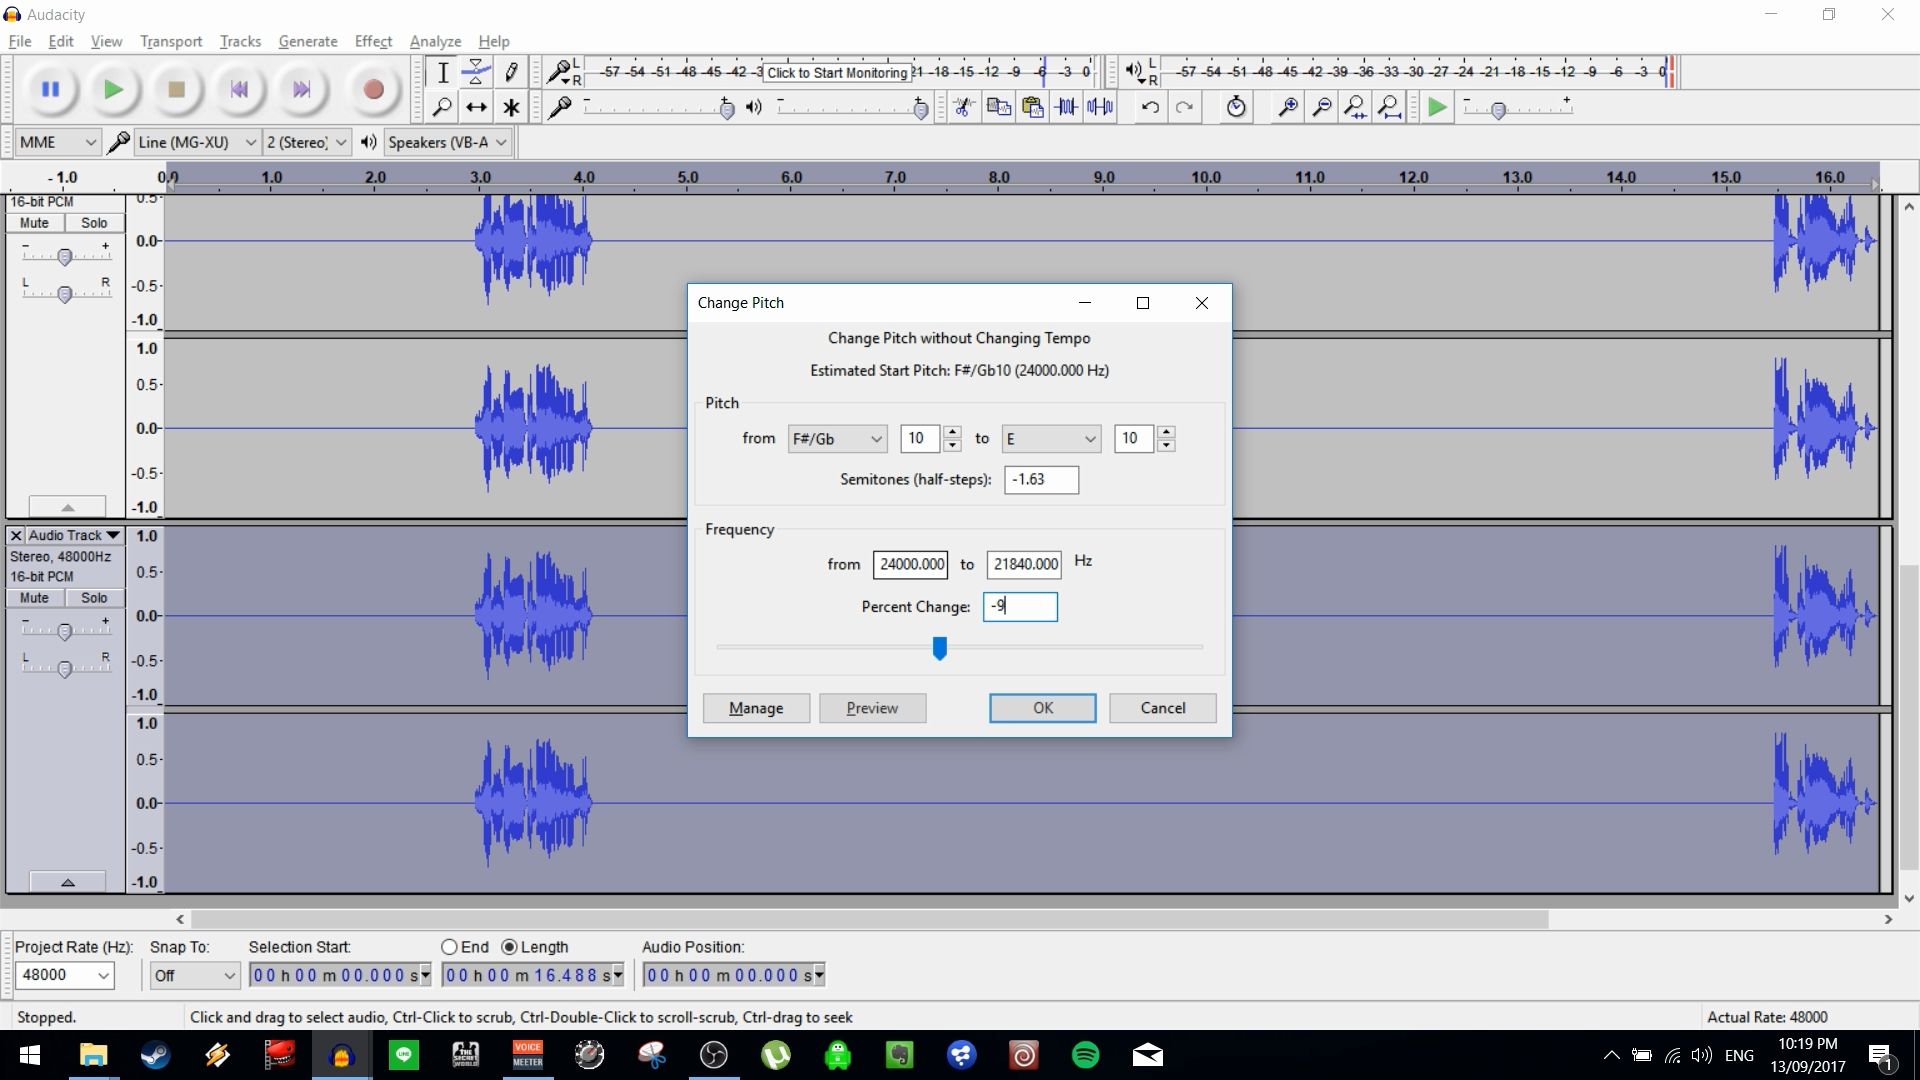Open the F#/Gb pitch dropdown
Viewport: 1920px width, 1080px height.
click(x=836, y=438)
